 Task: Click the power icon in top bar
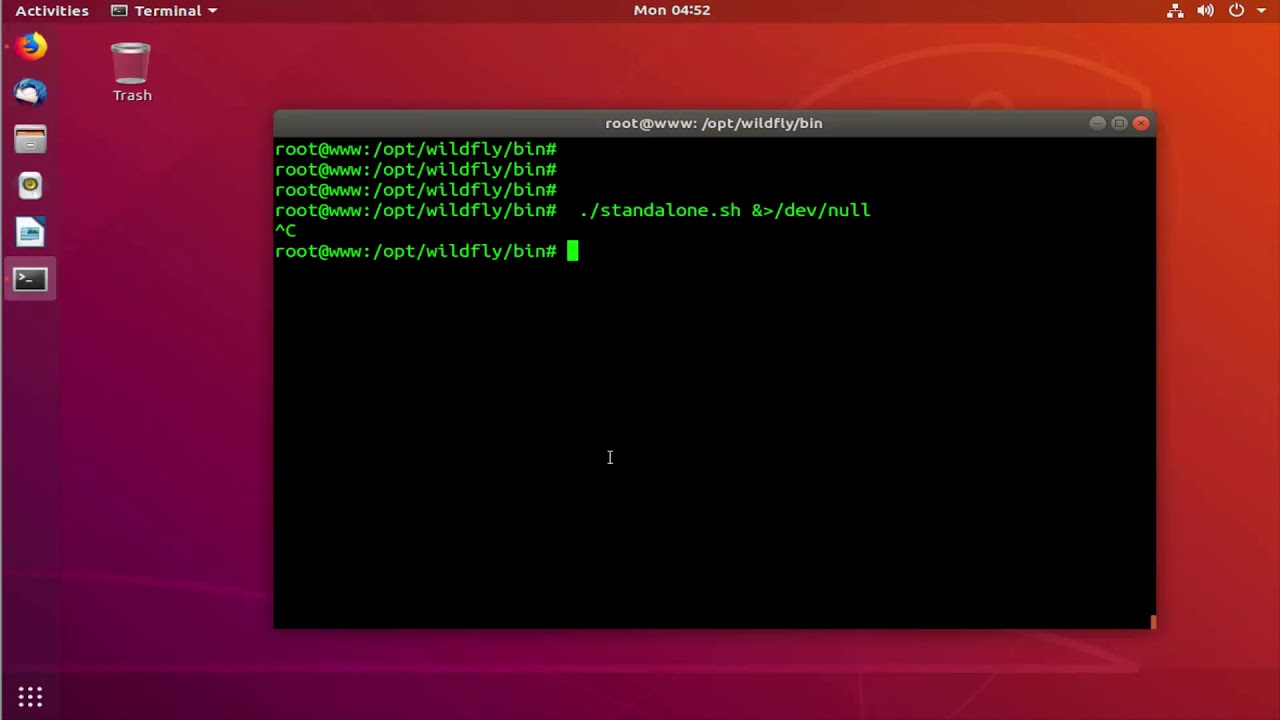pos(1236,10)
